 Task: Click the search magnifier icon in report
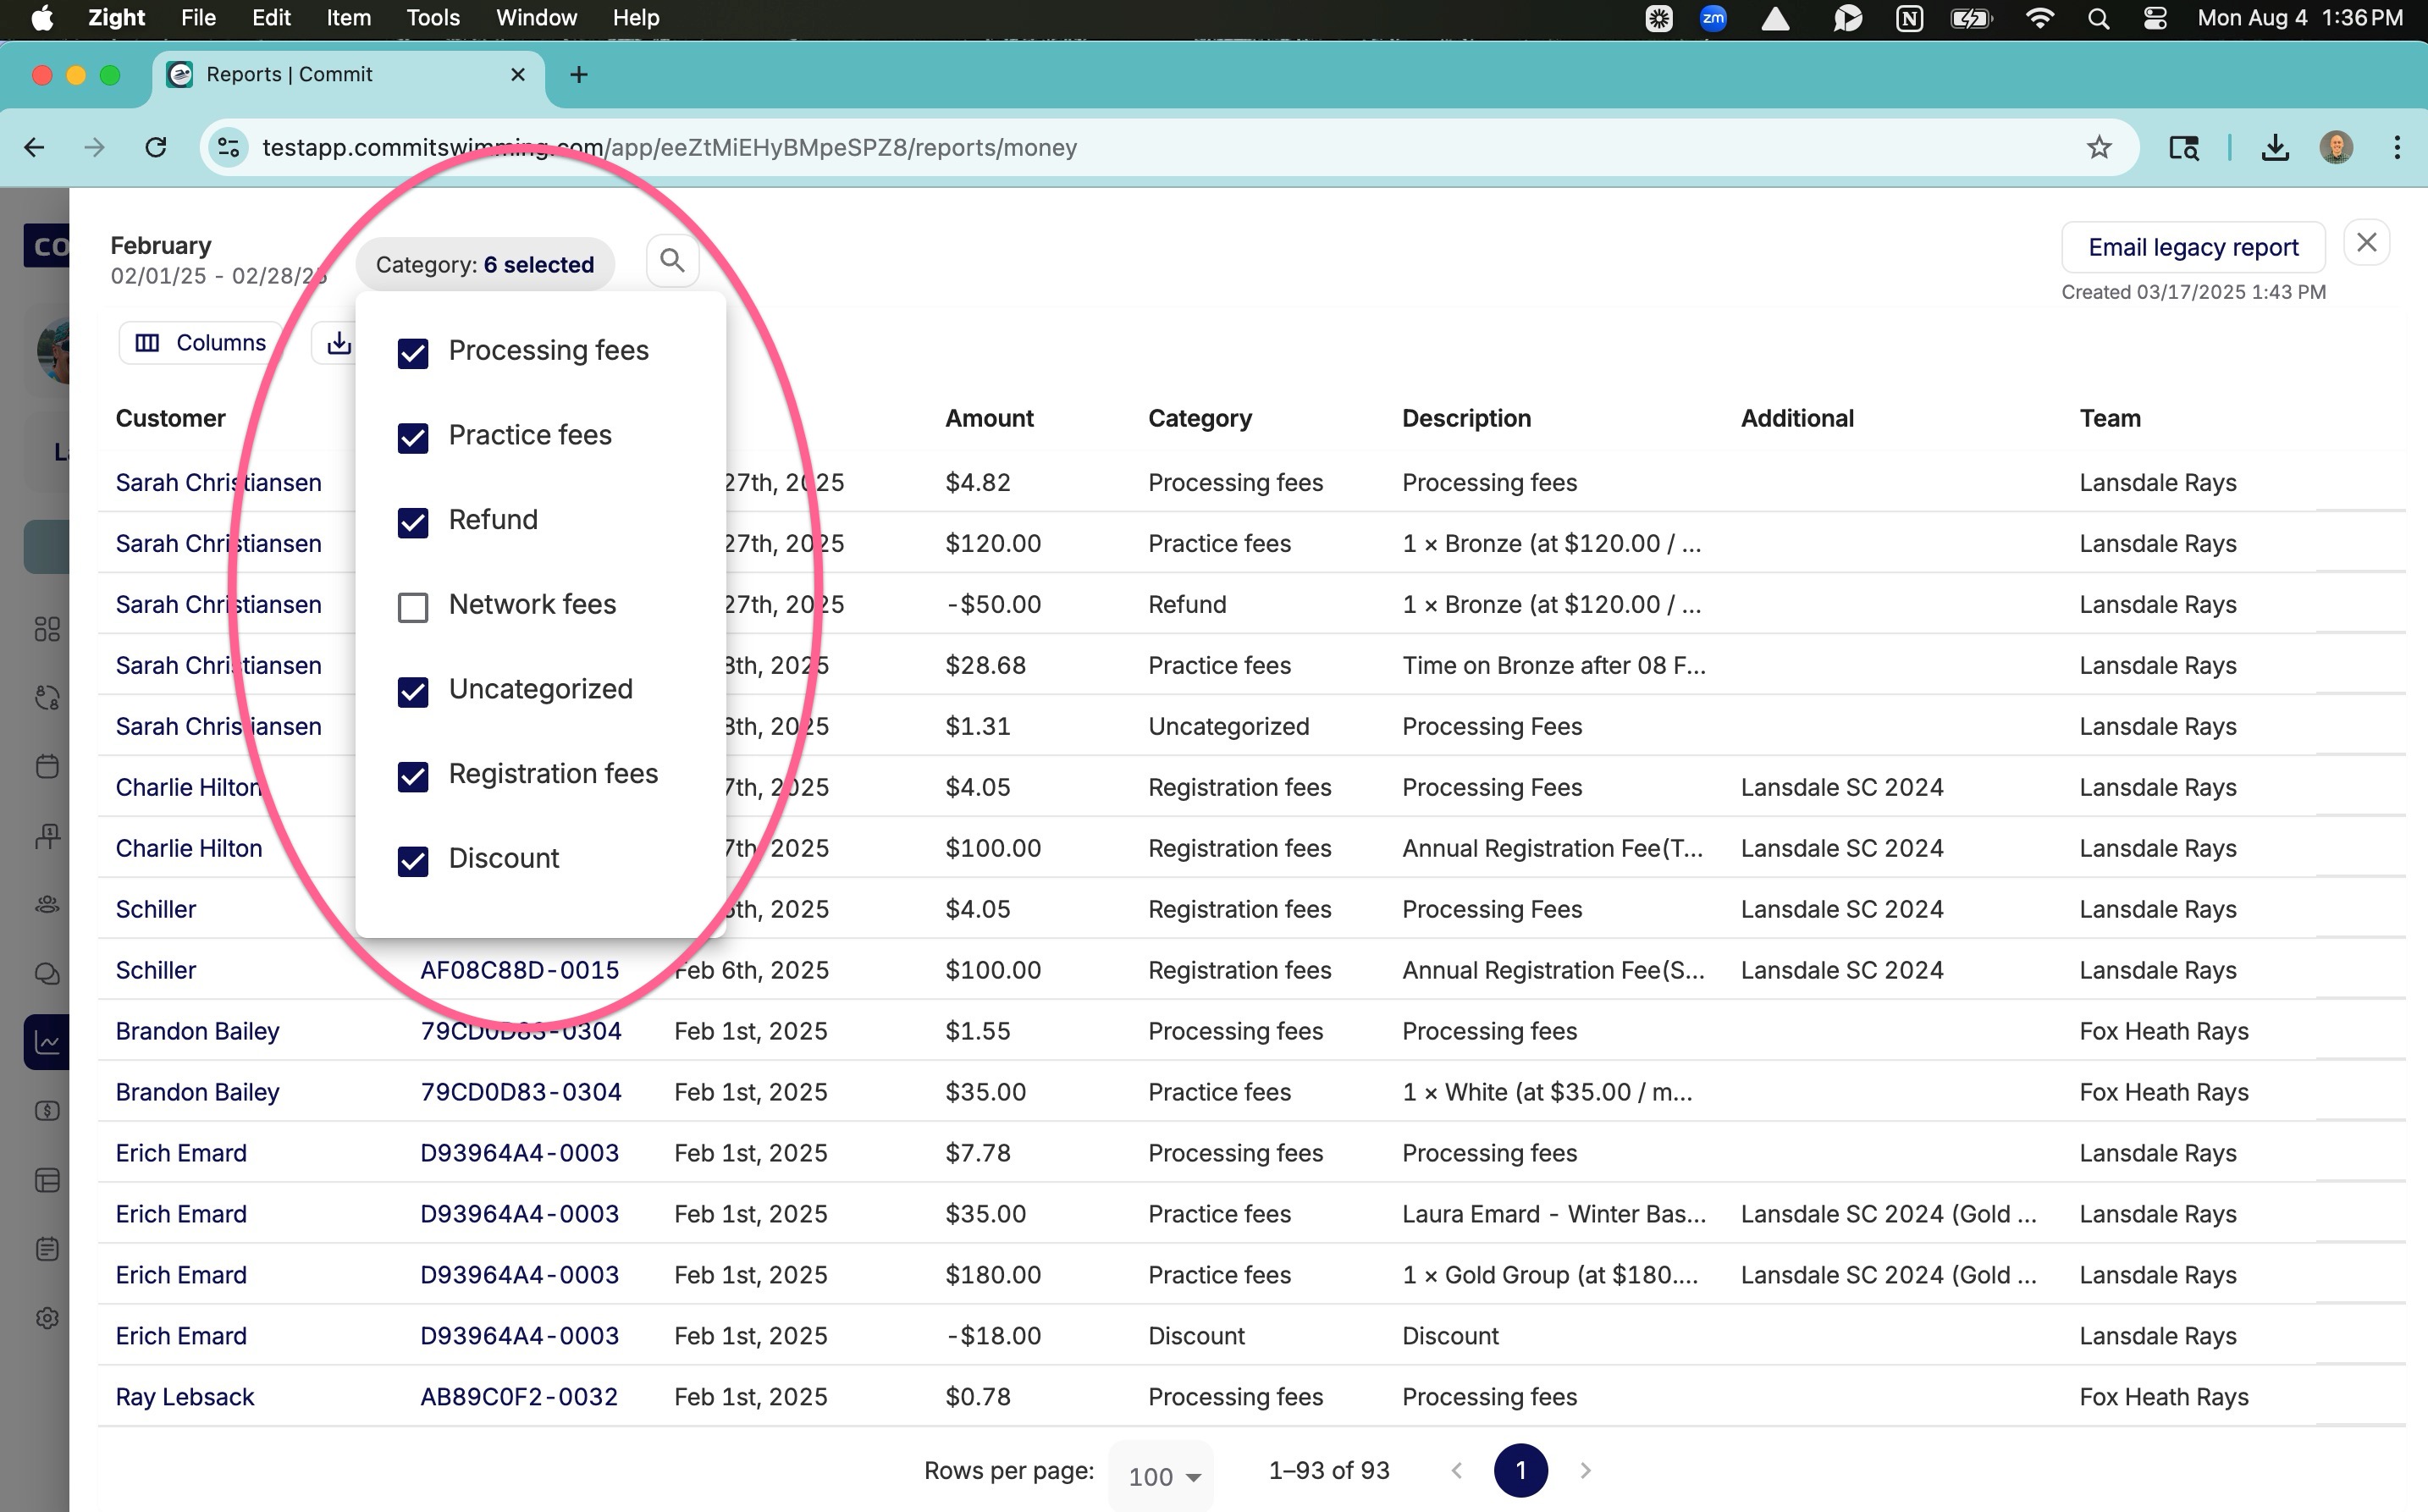[x=672, y=261]
